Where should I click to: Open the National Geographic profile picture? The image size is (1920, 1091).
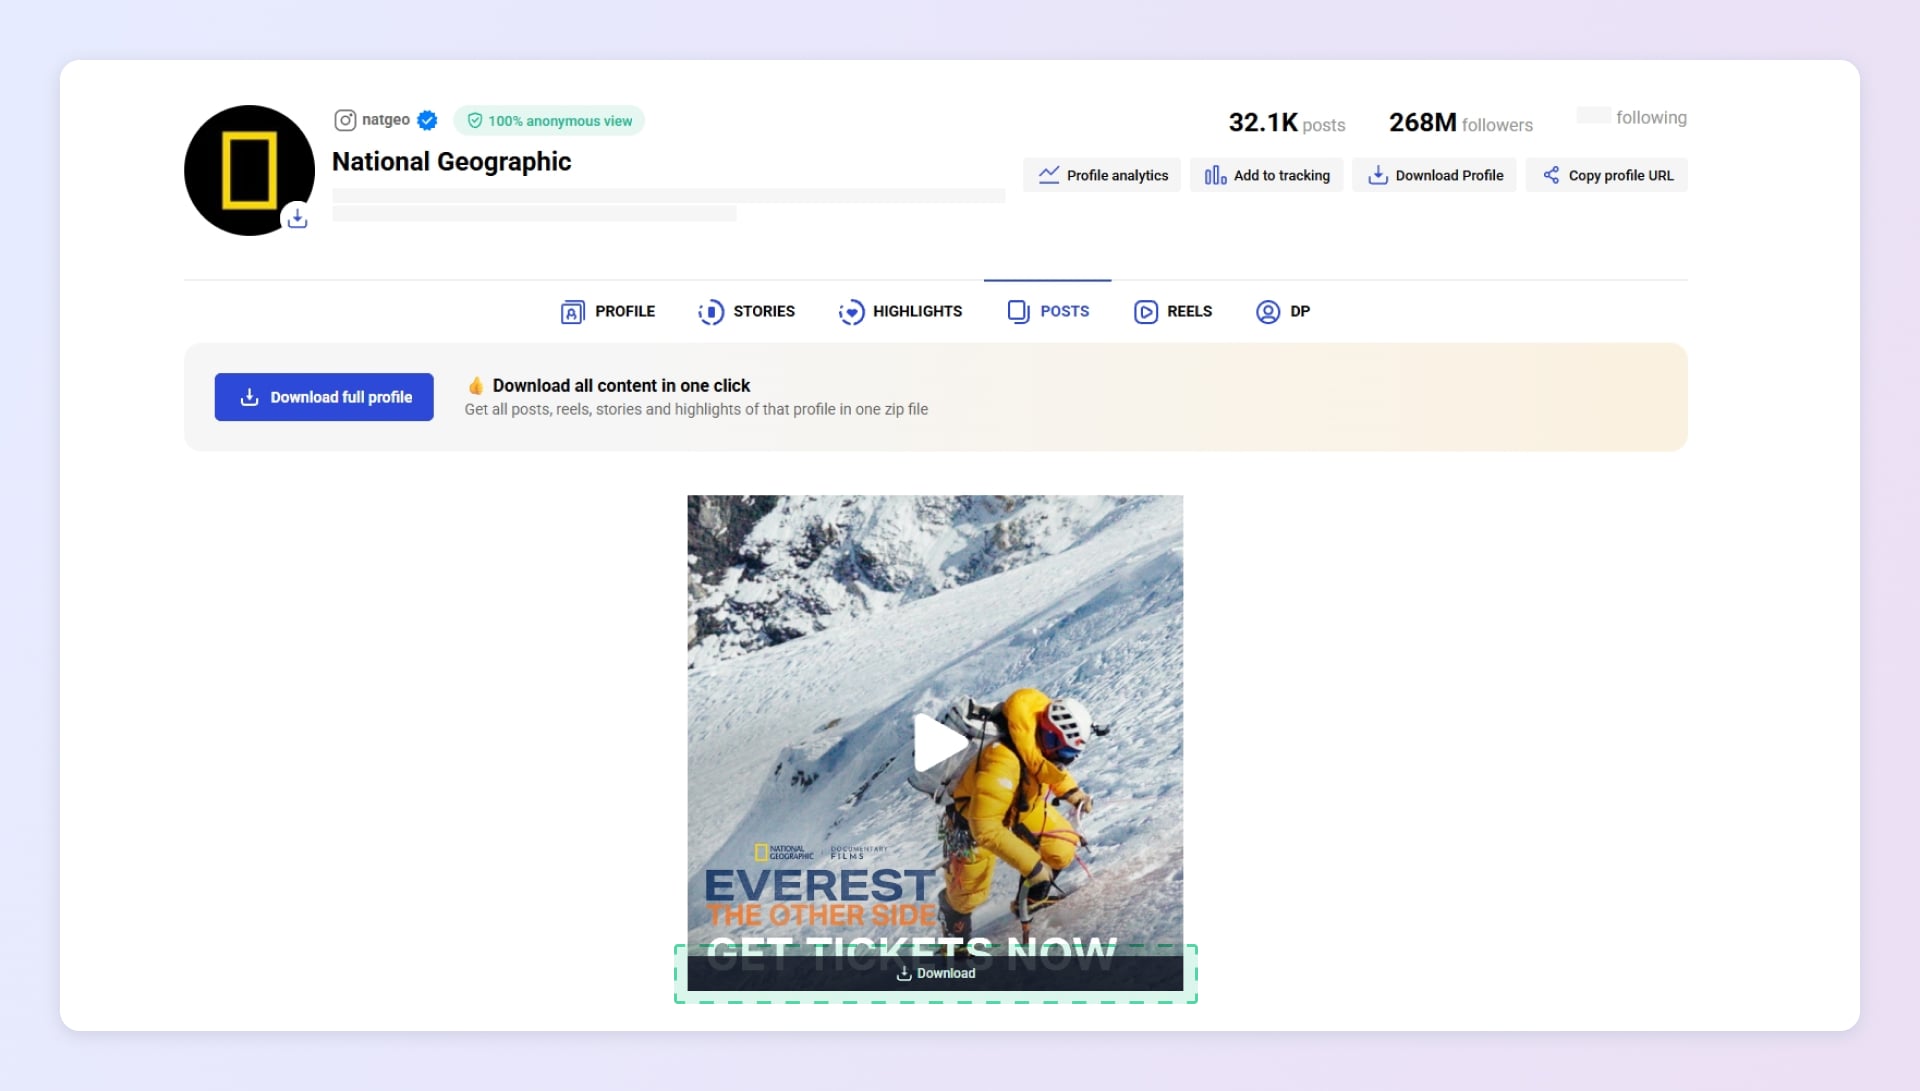(x=249, y=170)
